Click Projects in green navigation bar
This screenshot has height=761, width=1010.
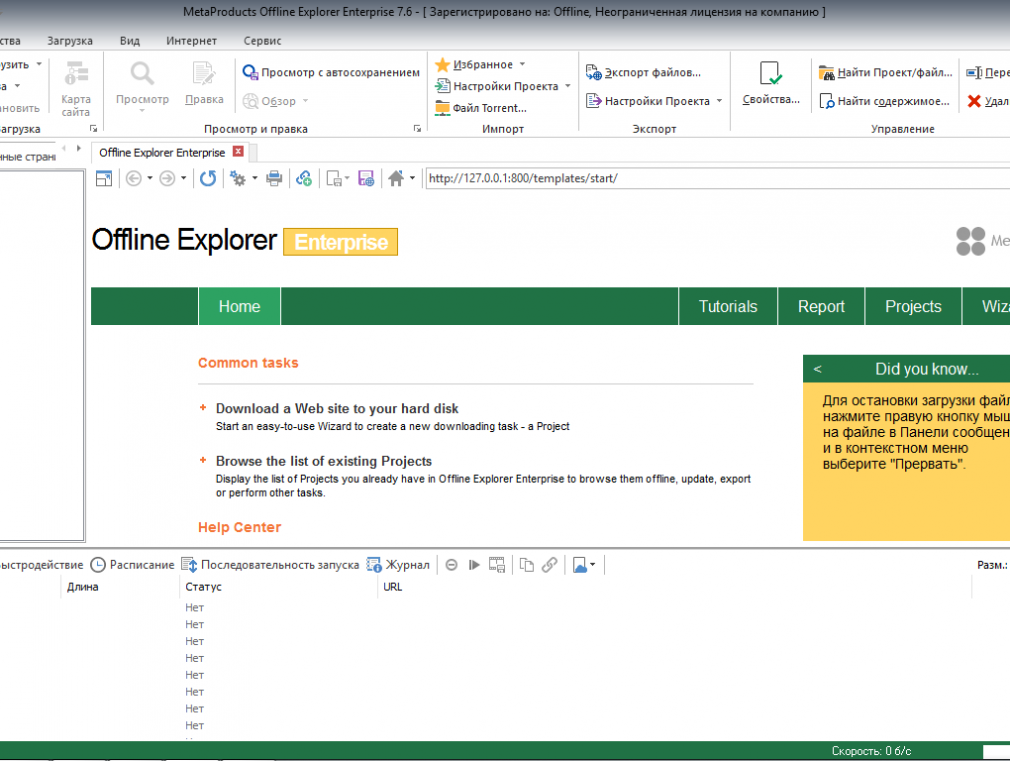pyautogui.click(x=913, y=306)
